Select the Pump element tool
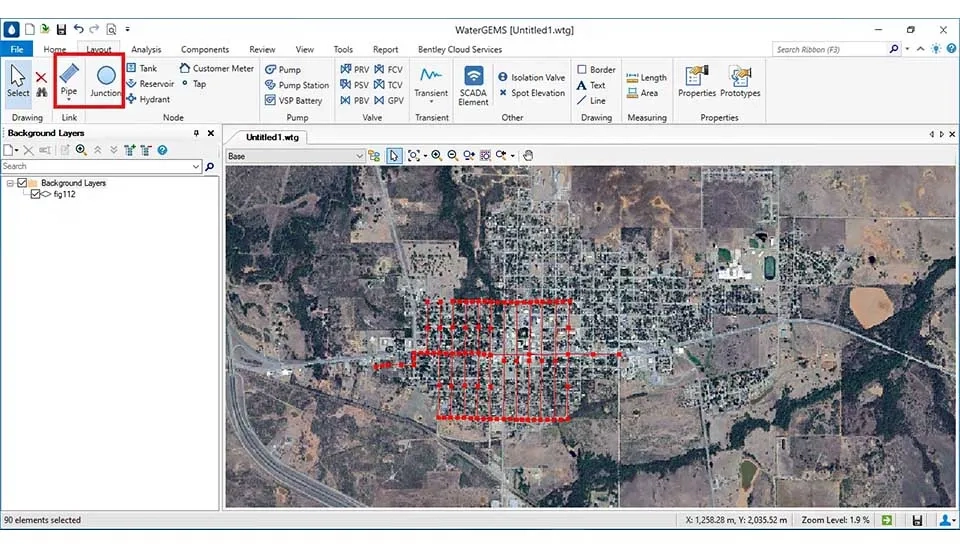The image size is (960, 548). point(283,69)
